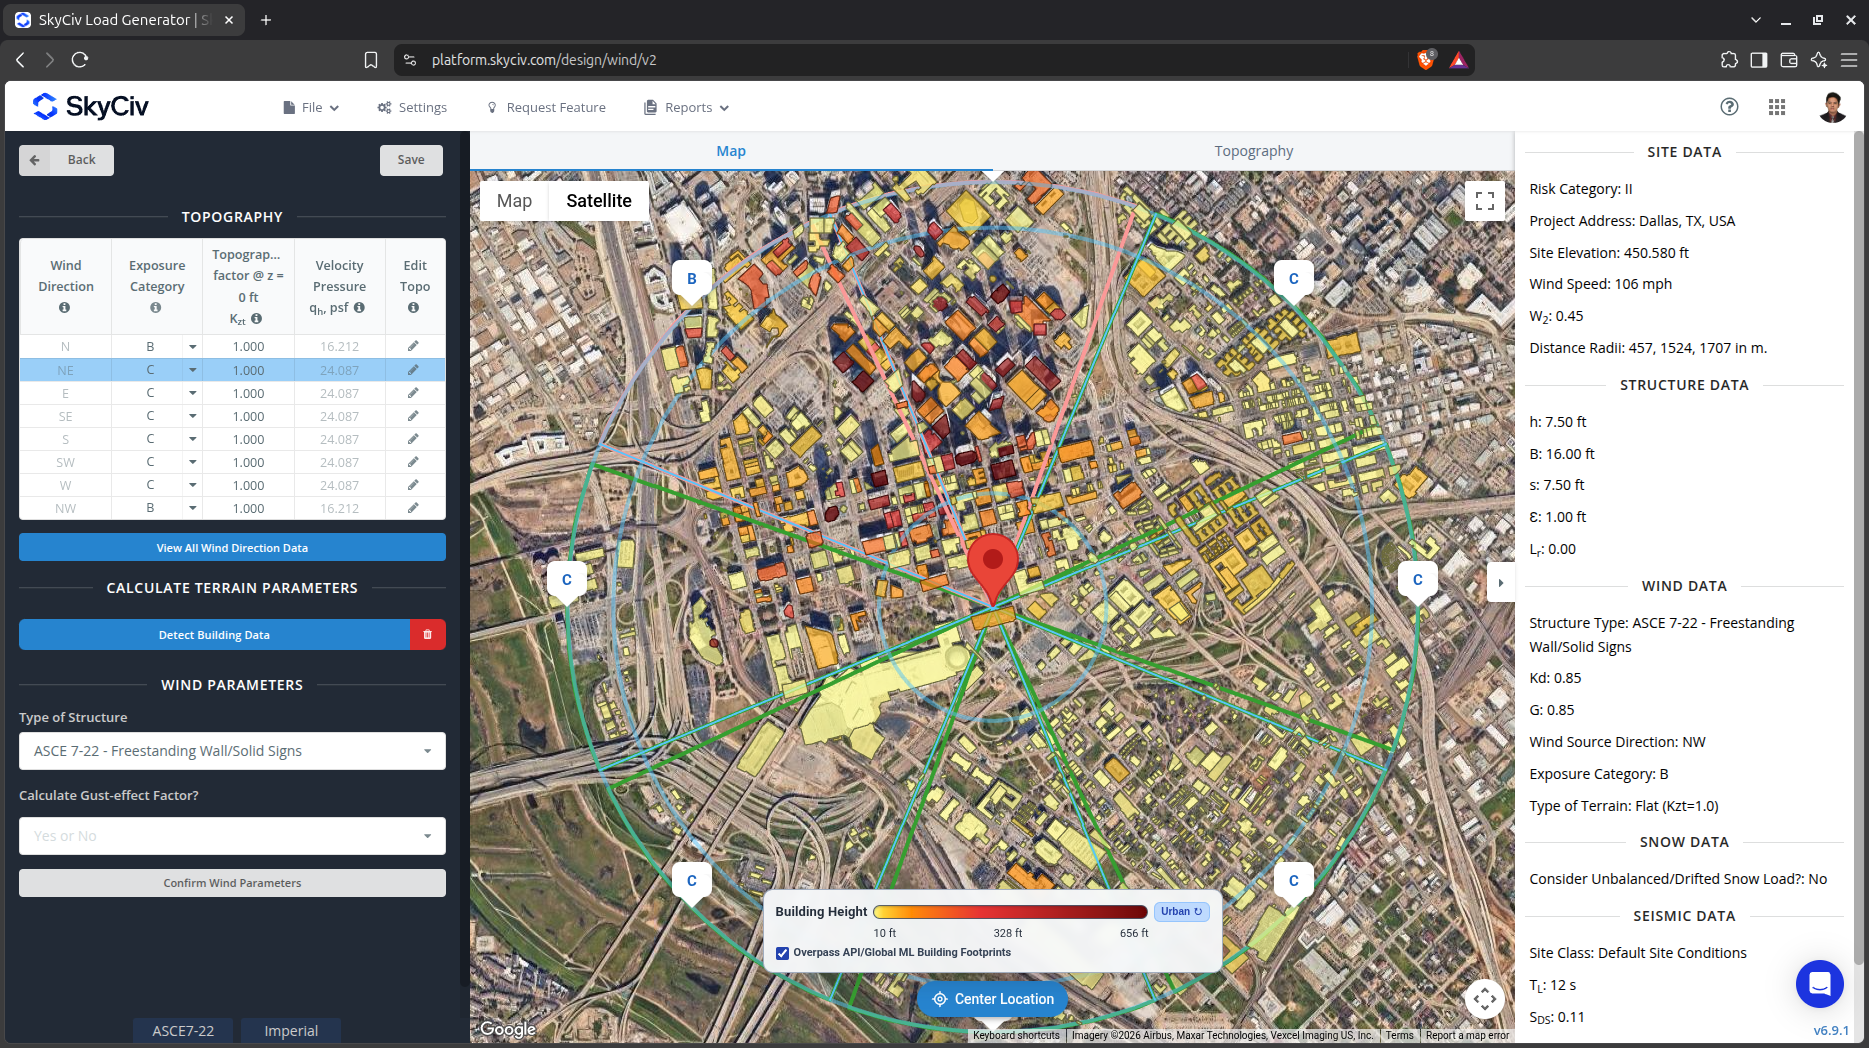Open the help question mark icon
The height and width of the screenshot is (1048, 1869).
1729,107
